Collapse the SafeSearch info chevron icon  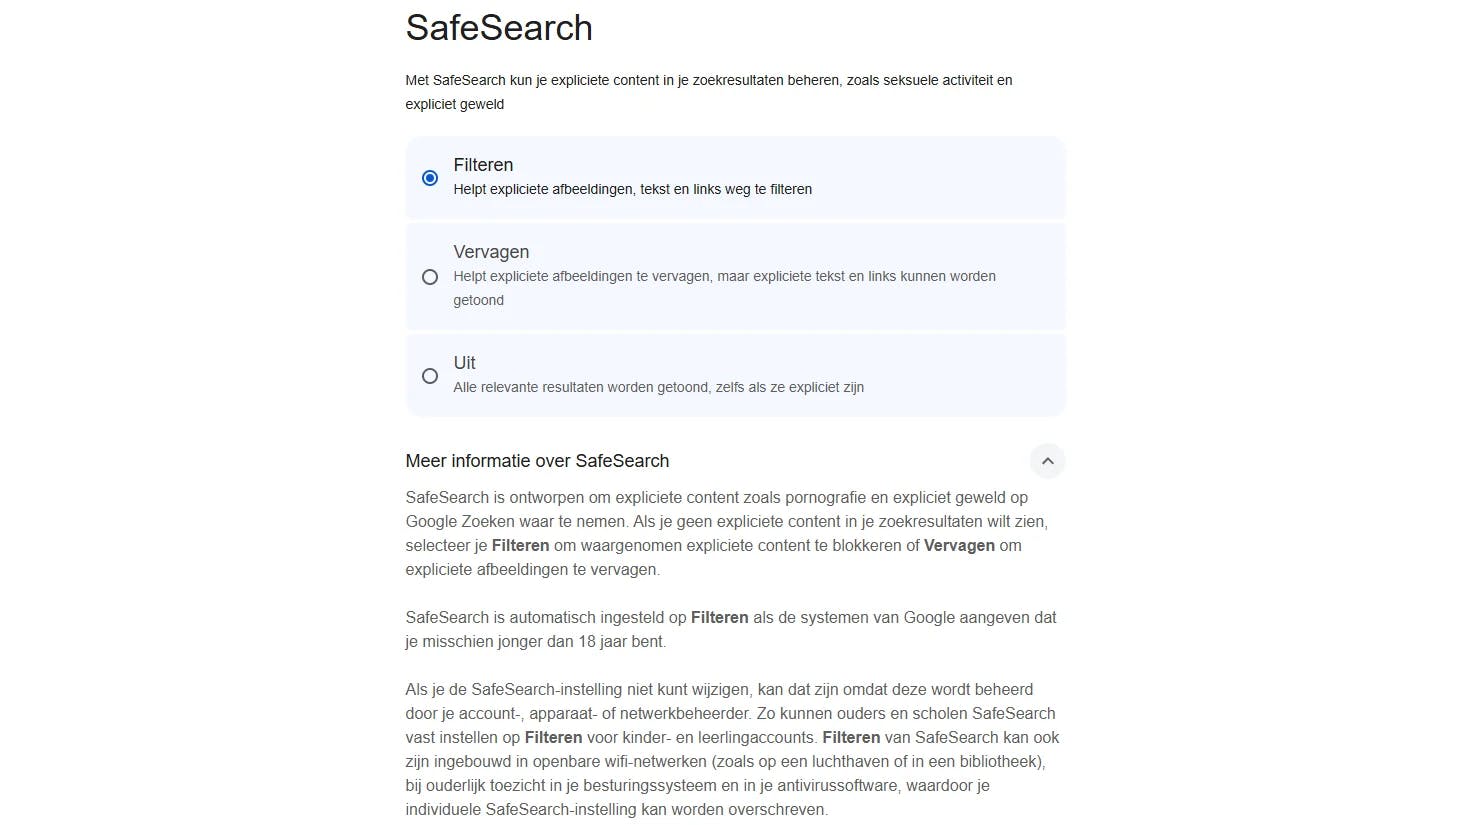pyautogui.click(x=1047, y=461)
